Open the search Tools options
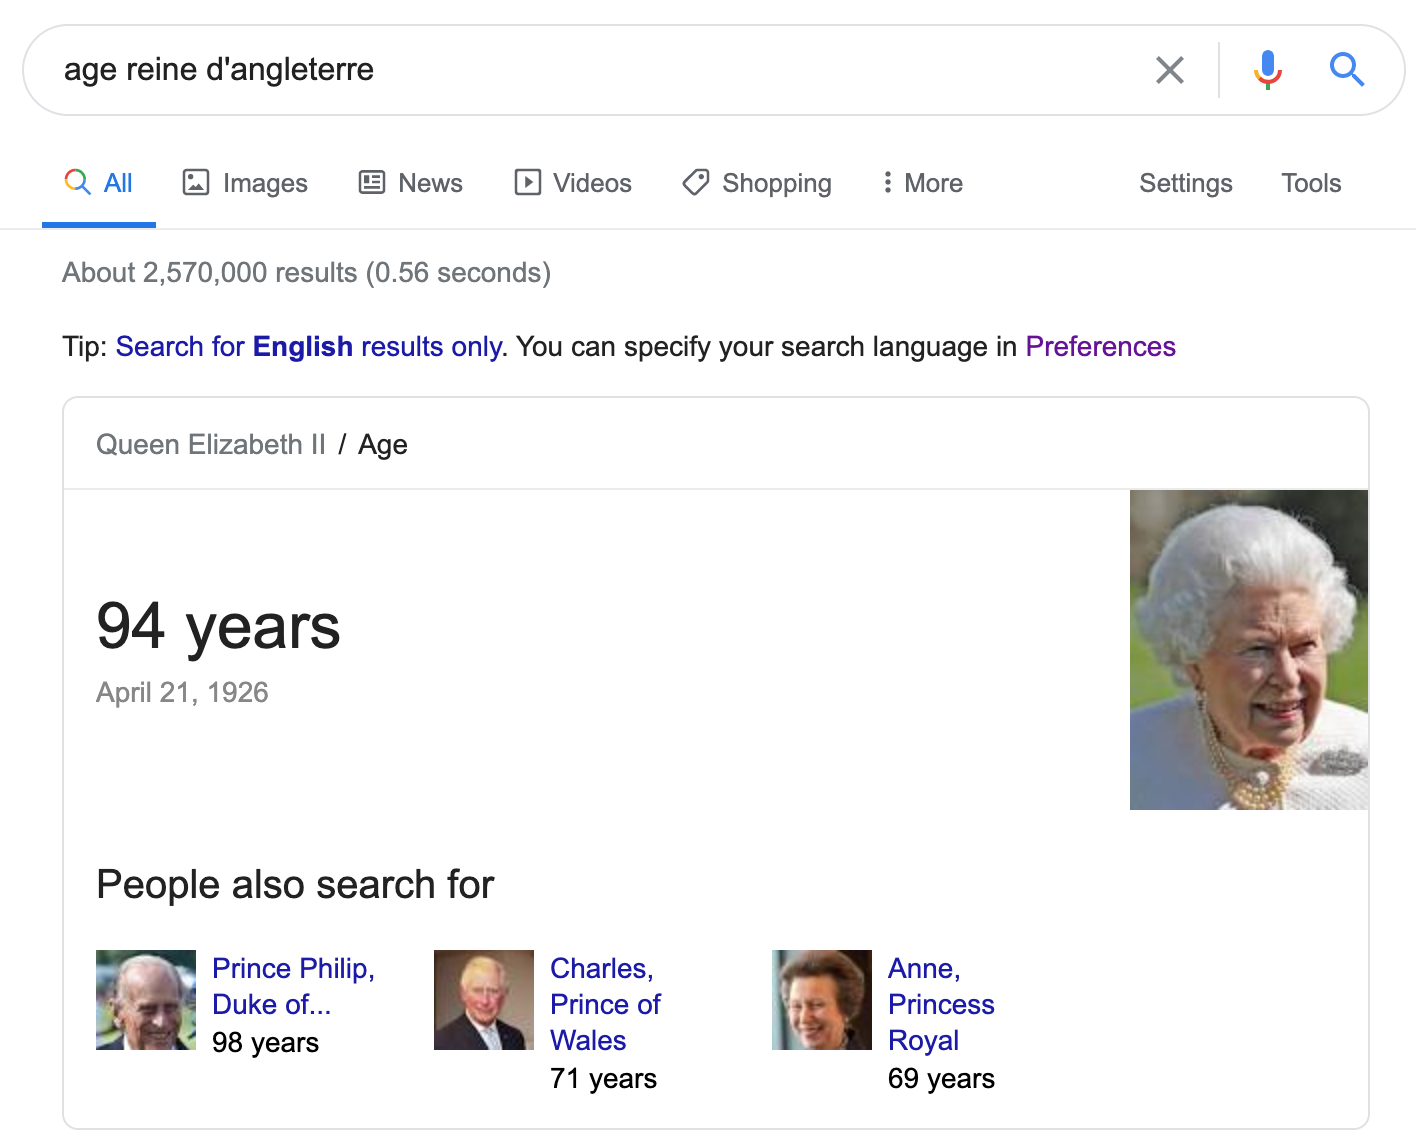 click(1310, 183)
